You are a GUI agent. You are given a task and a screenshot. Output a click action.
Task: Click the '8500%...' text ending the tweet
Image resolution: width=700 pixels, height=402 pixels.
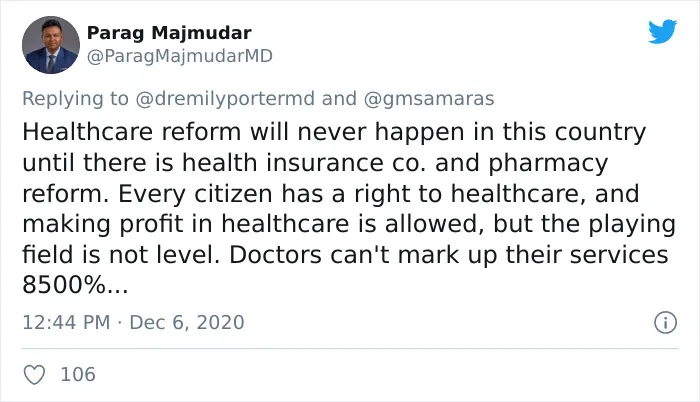pyautogui.click(x=75, y=285)
